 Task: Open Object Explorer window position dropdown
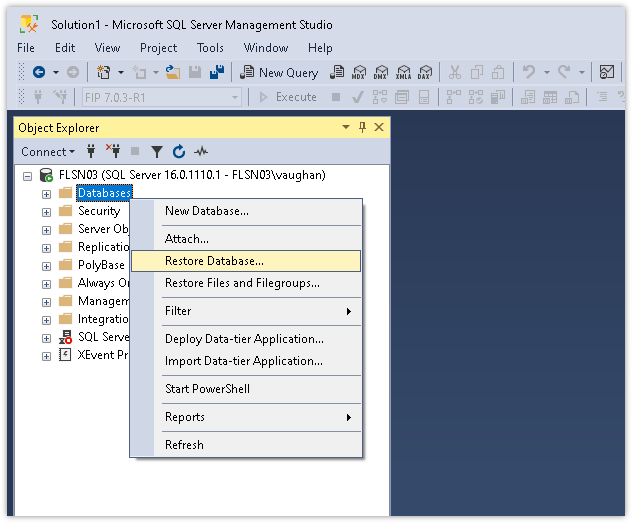[346, 127]
